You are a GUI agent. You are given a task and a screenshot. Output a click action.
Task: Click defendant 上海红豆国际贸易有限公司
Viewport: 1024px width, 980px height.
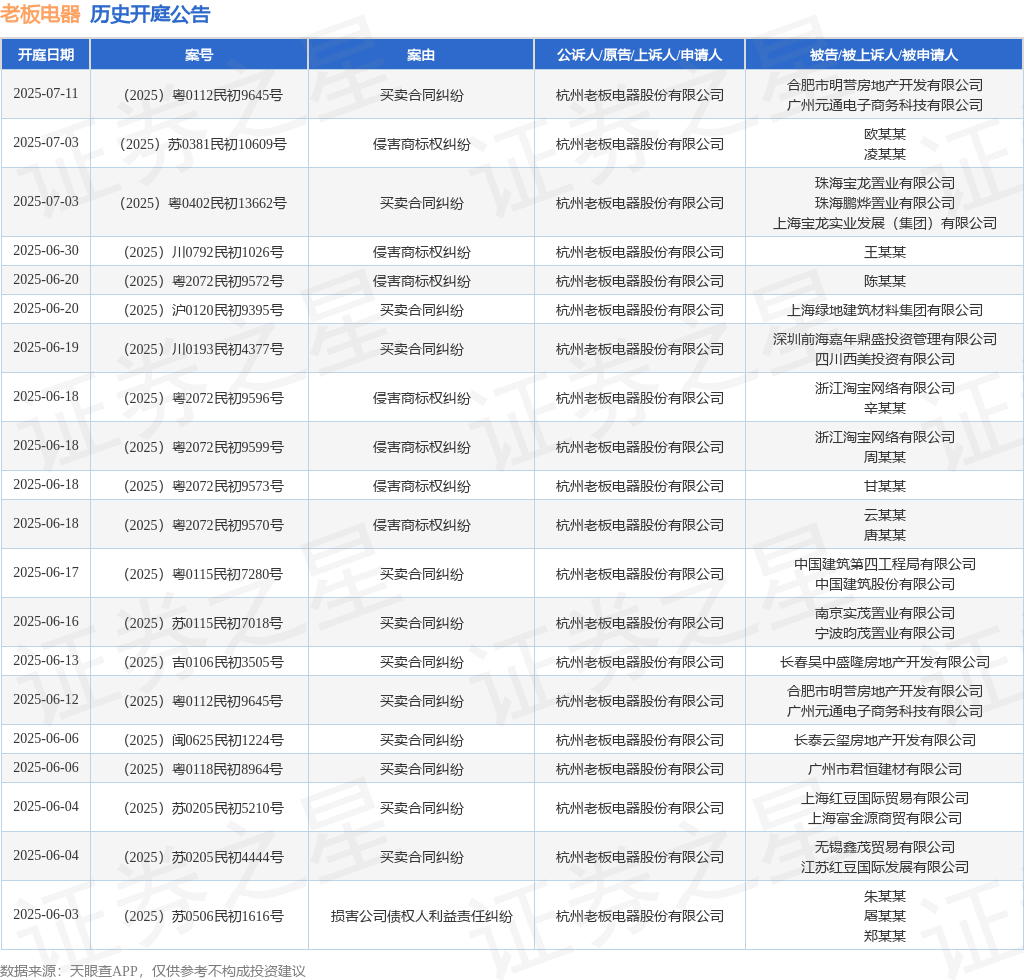884,798
